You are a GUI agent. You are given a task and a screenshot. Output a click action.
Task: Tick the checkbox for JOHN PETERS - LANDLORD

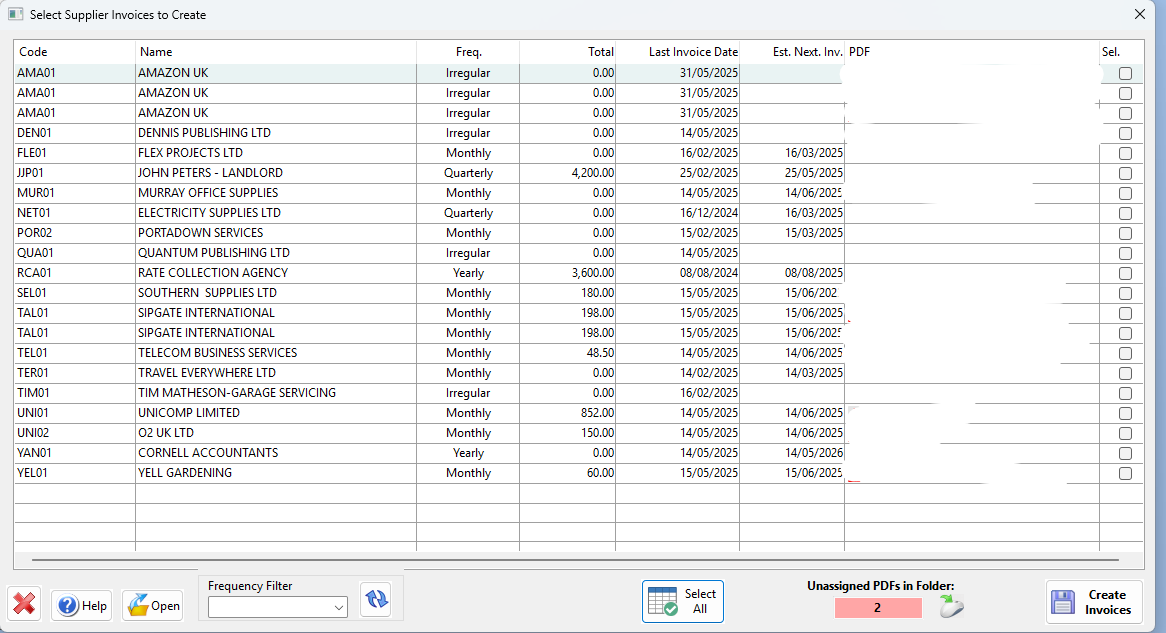[1125, 173]
